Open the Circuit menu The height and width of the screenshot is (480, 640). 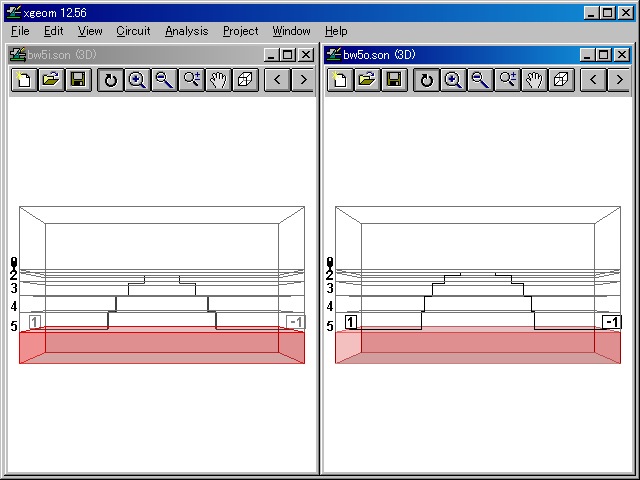tap(133, 31)
